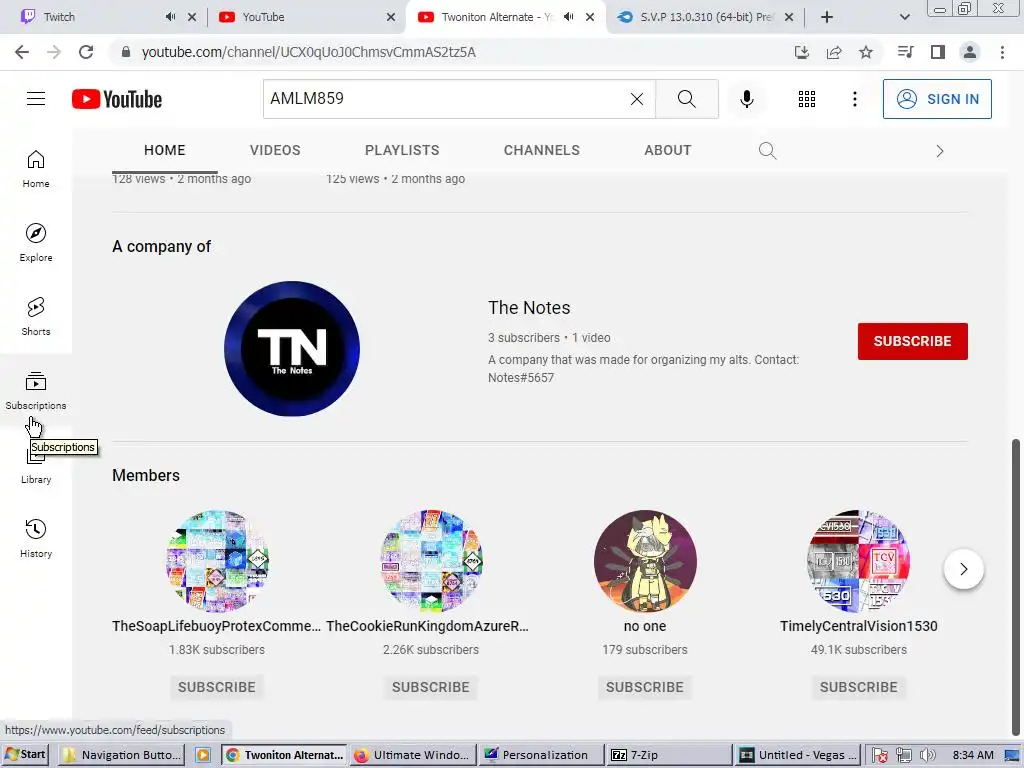Subscribe to TimelyCentralVision1530
The height and width of the screenshot is (768, 1024).
point(858,687)
